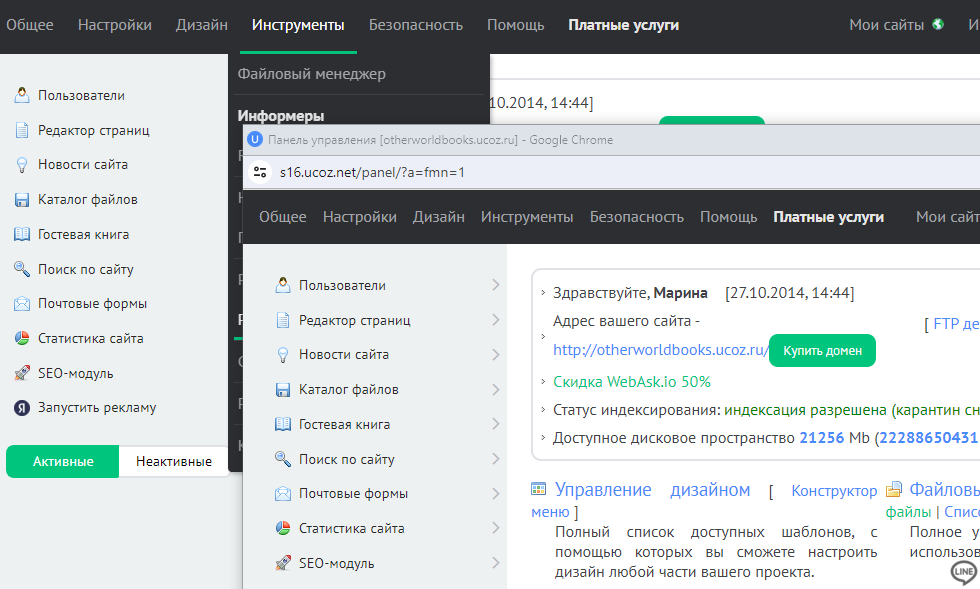Click the folder icon beside the Файловы… heading
The image size is (980, 589).
894,489
